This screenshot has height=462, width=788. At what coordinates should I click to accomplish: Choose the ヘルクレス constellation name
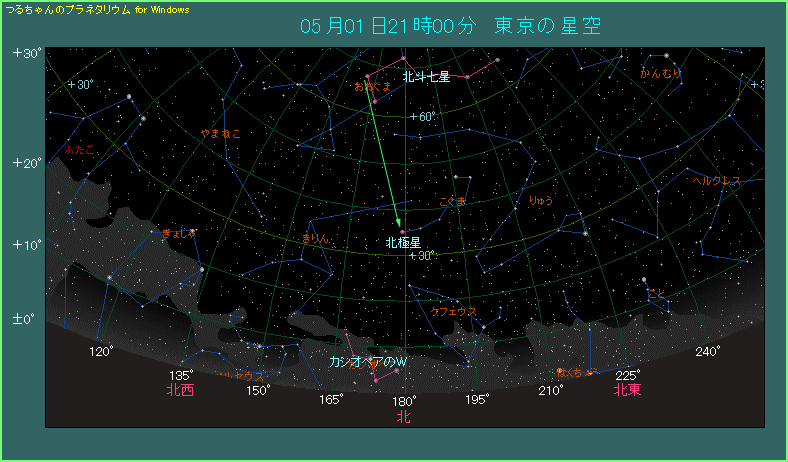716,181
